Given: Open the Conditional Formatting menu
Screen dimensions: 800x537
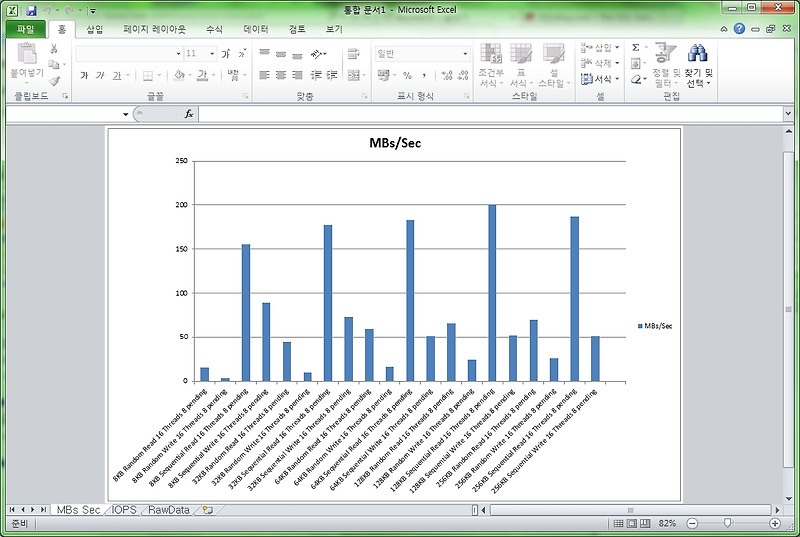Looking at the screenshot, I should coord(491,65).
